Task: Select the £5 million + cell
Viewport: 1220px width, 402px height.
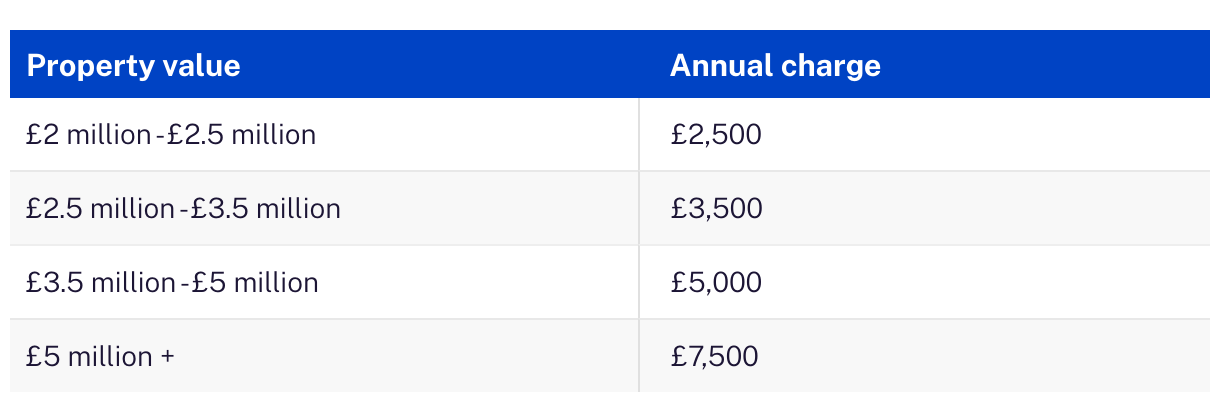Action: (100, 356)
